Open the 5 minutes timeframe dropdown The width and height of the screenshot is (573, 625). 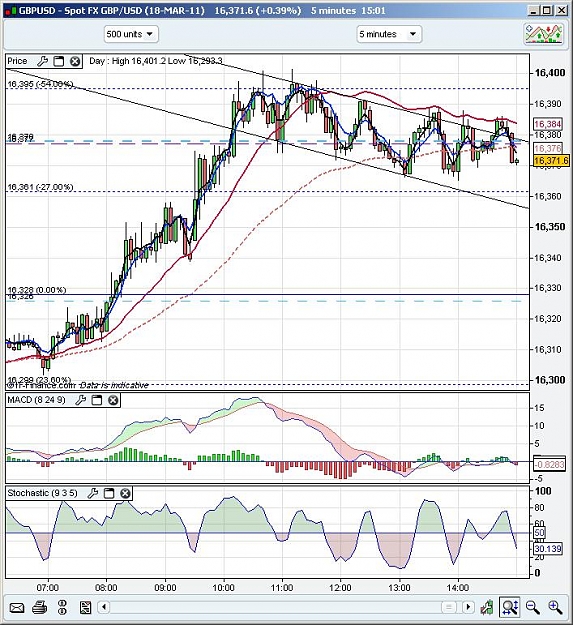pos(389,34)
